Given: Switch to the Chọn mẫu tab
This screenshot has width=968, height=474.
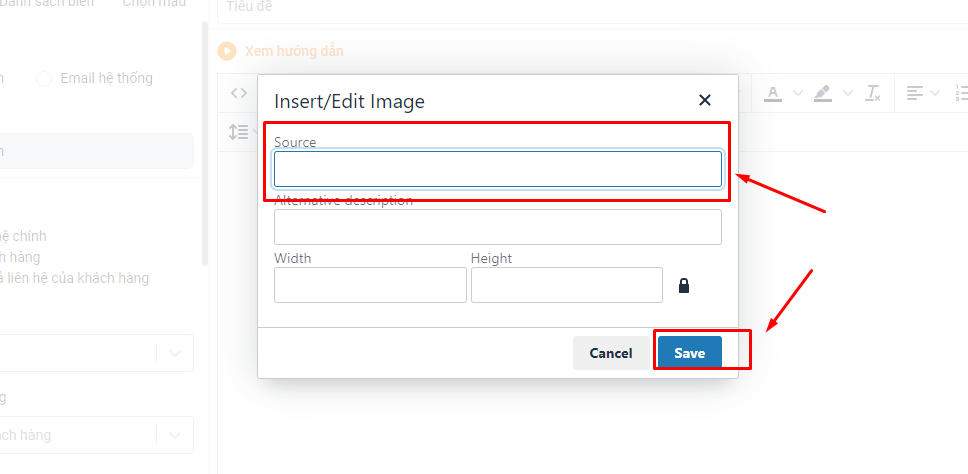Looking at the screenshot, I should point(154,4).
